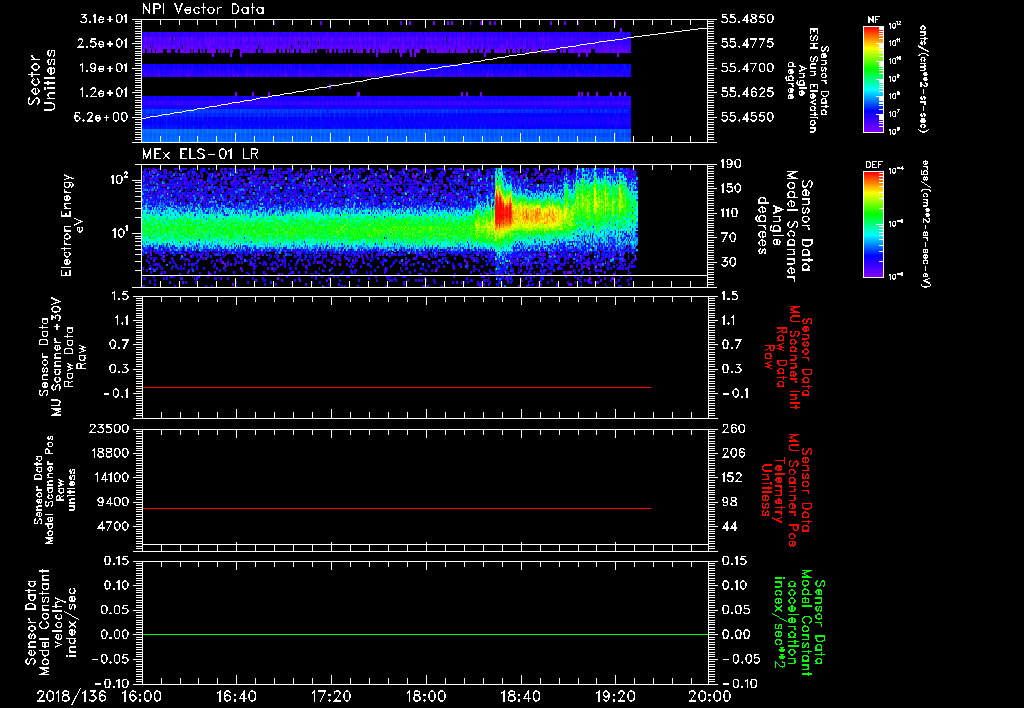Click the 110 scanner angle tick label
Viewport: 1024px width, 708px height.
[x=731, y=213]
